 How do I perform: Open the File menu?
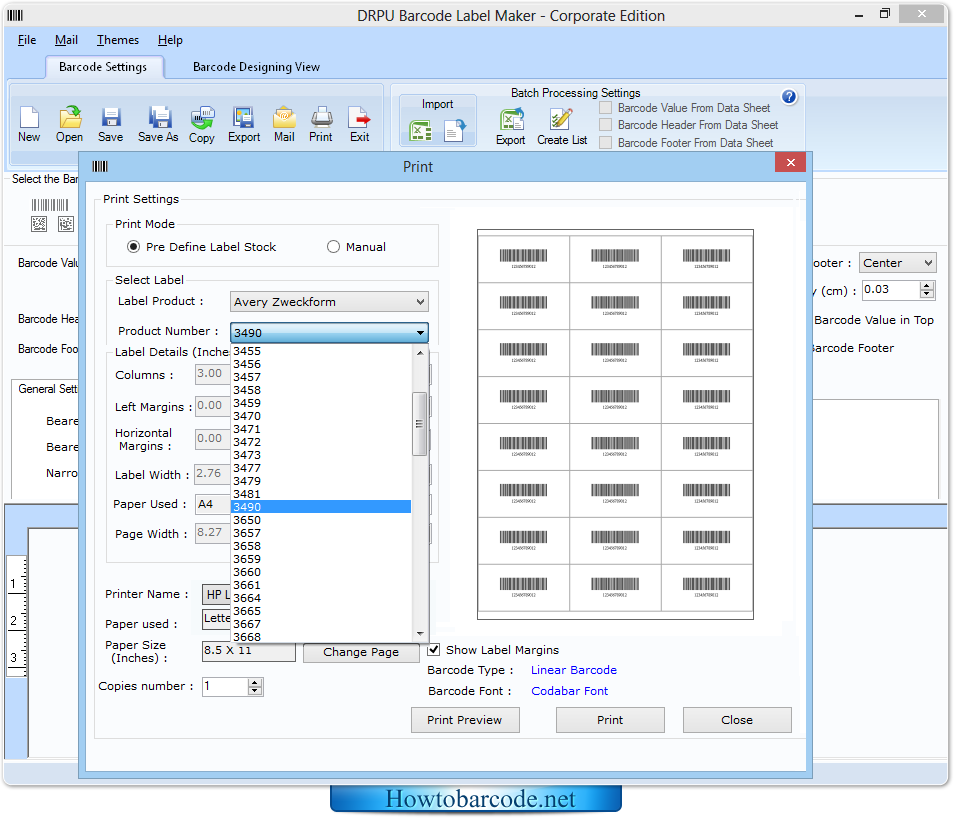pyautogui.click(x=27, y=40)
